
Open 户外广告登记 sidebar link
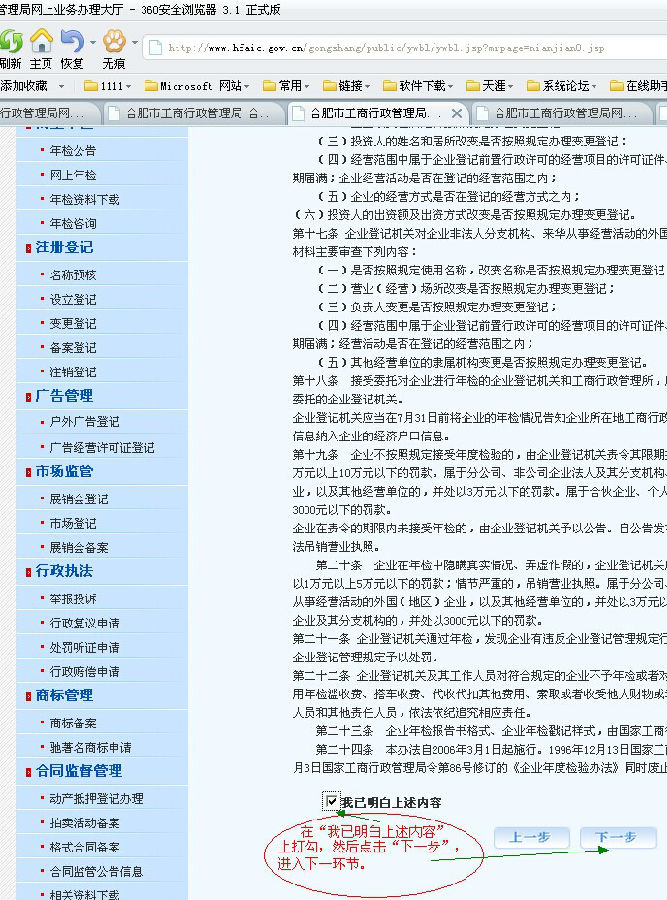84,422
